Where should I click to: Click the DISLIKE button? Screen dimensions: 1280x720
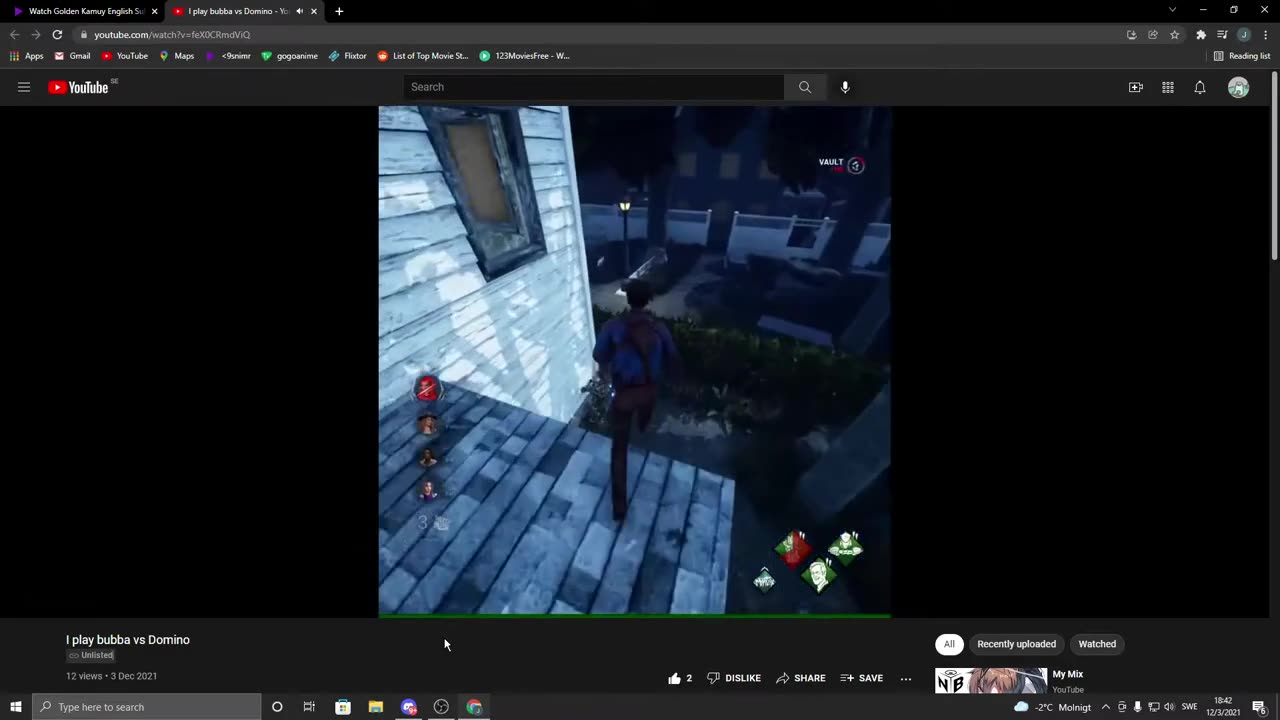point(734,678)
